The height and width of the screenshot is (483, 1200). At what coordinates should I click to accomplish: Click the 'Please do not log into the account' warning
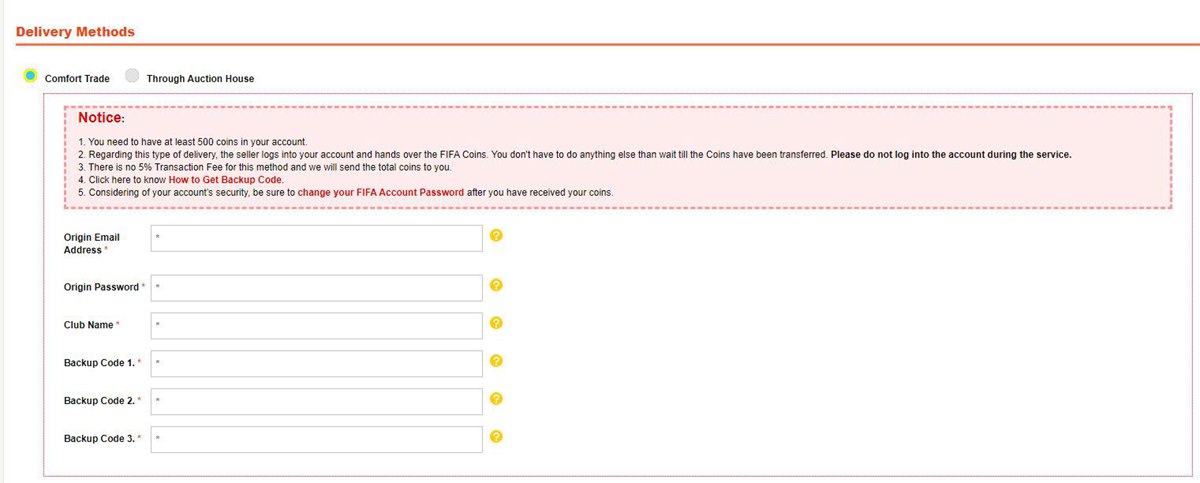pyautogui.click(x=951, y=155)
